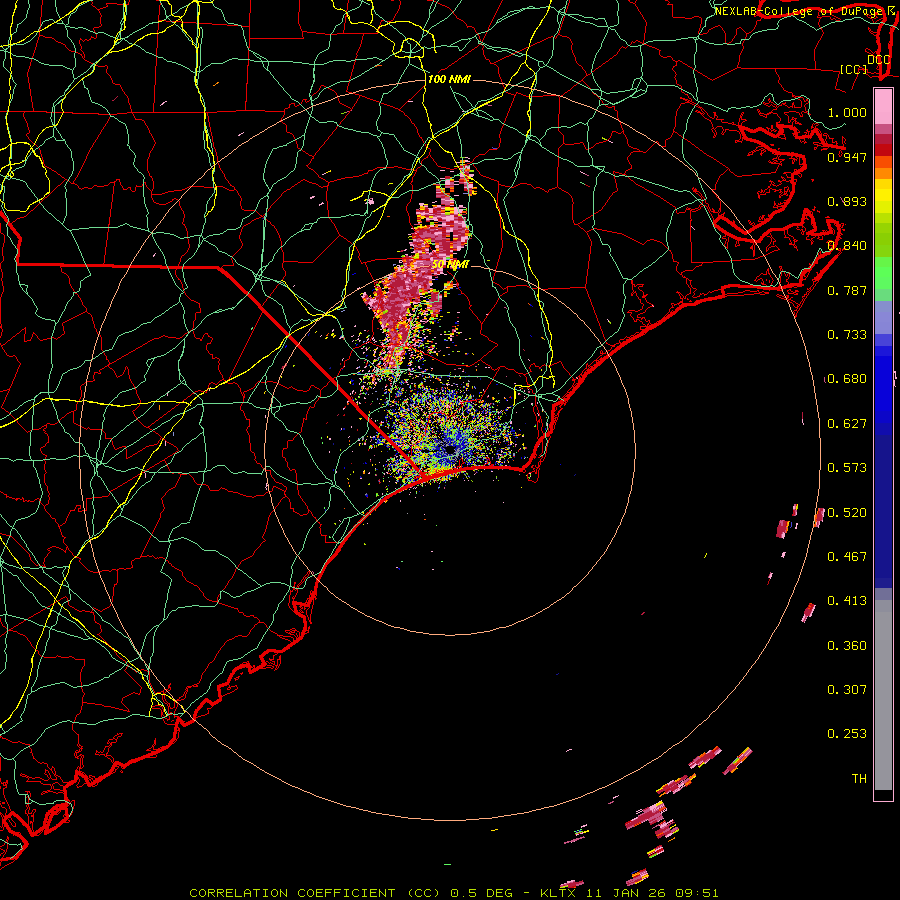Click the 0.307 color scale label
This screenshot has width=900, height=900.
847,690
